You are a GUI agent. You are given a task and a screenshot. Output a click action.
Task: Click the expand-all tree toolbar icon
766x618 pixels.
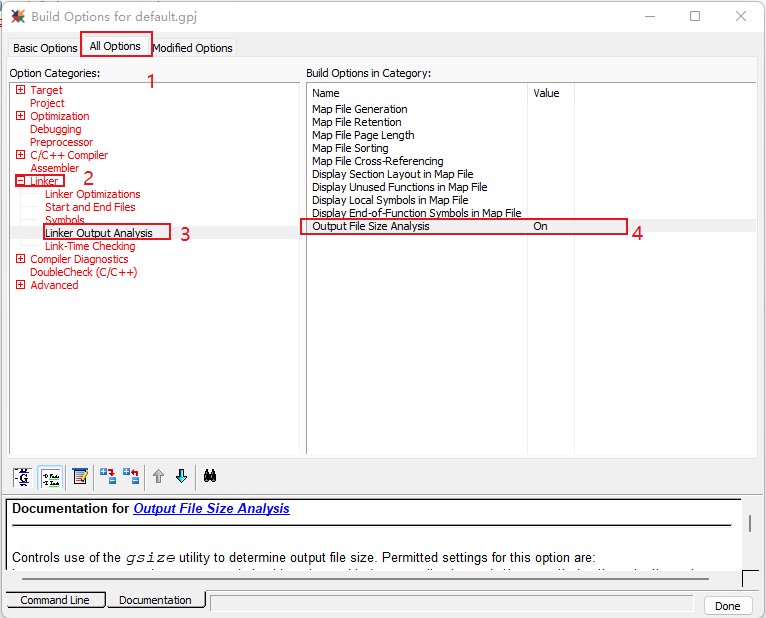click(108, 477)
